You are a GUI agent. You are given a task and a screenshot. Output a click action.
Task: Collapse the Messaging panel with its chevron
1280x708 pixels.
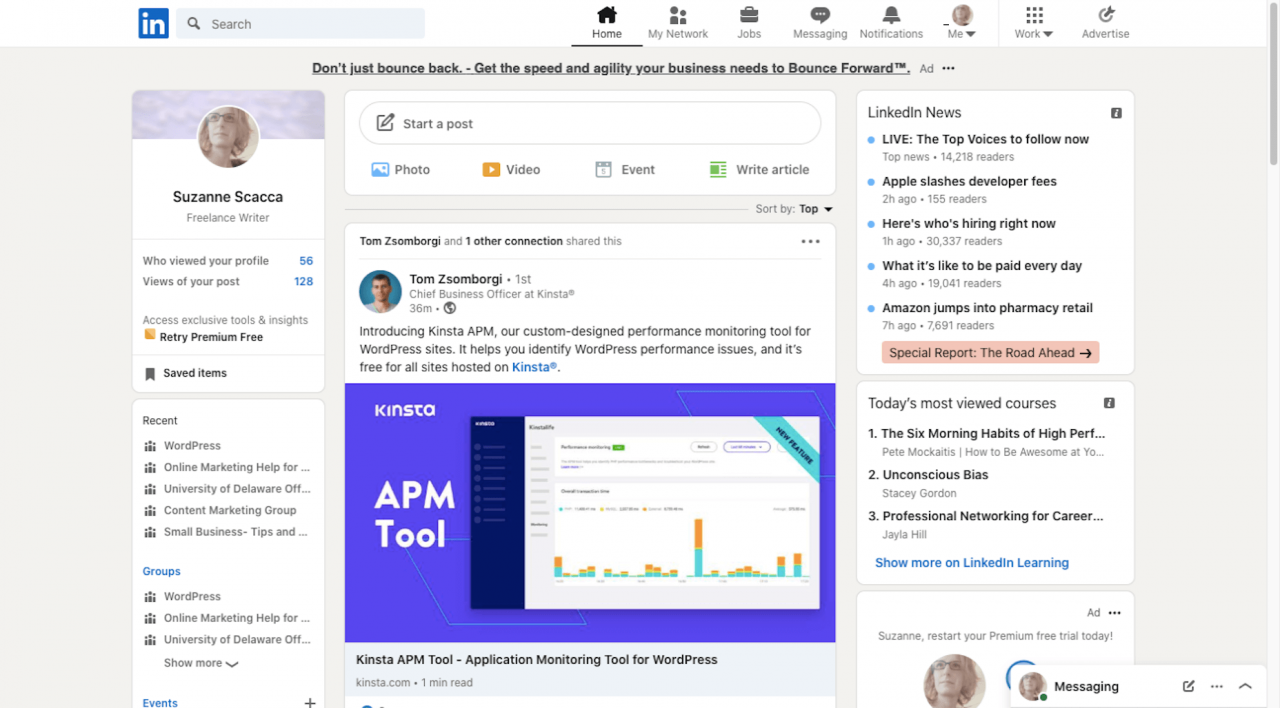[x=1245, y=686]
